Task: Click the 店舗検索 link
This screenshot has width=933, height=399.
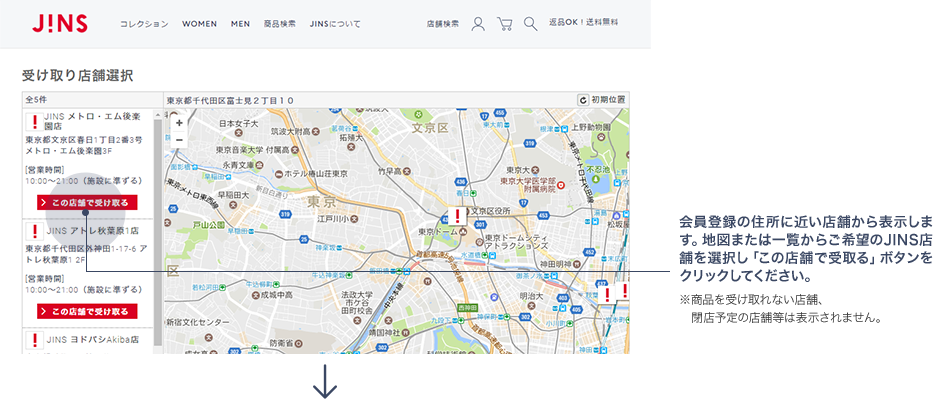Action: click(x=443, y=24)
